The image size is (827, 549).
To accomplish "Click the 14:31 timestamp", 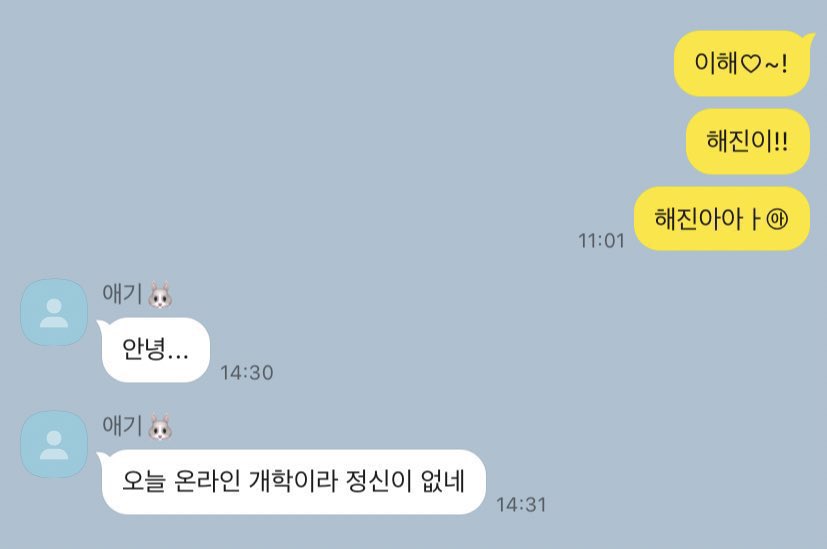I will click(x=521, y=504).
